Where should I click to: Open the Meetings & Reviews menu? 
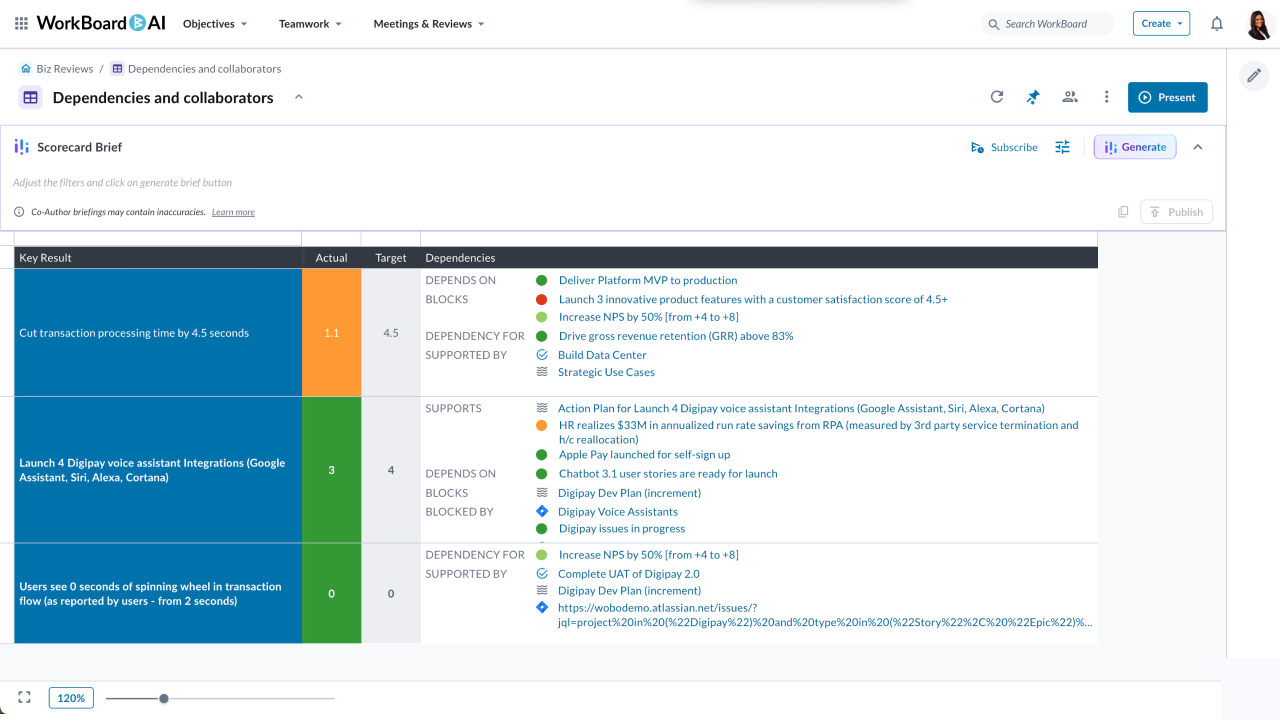429,23
